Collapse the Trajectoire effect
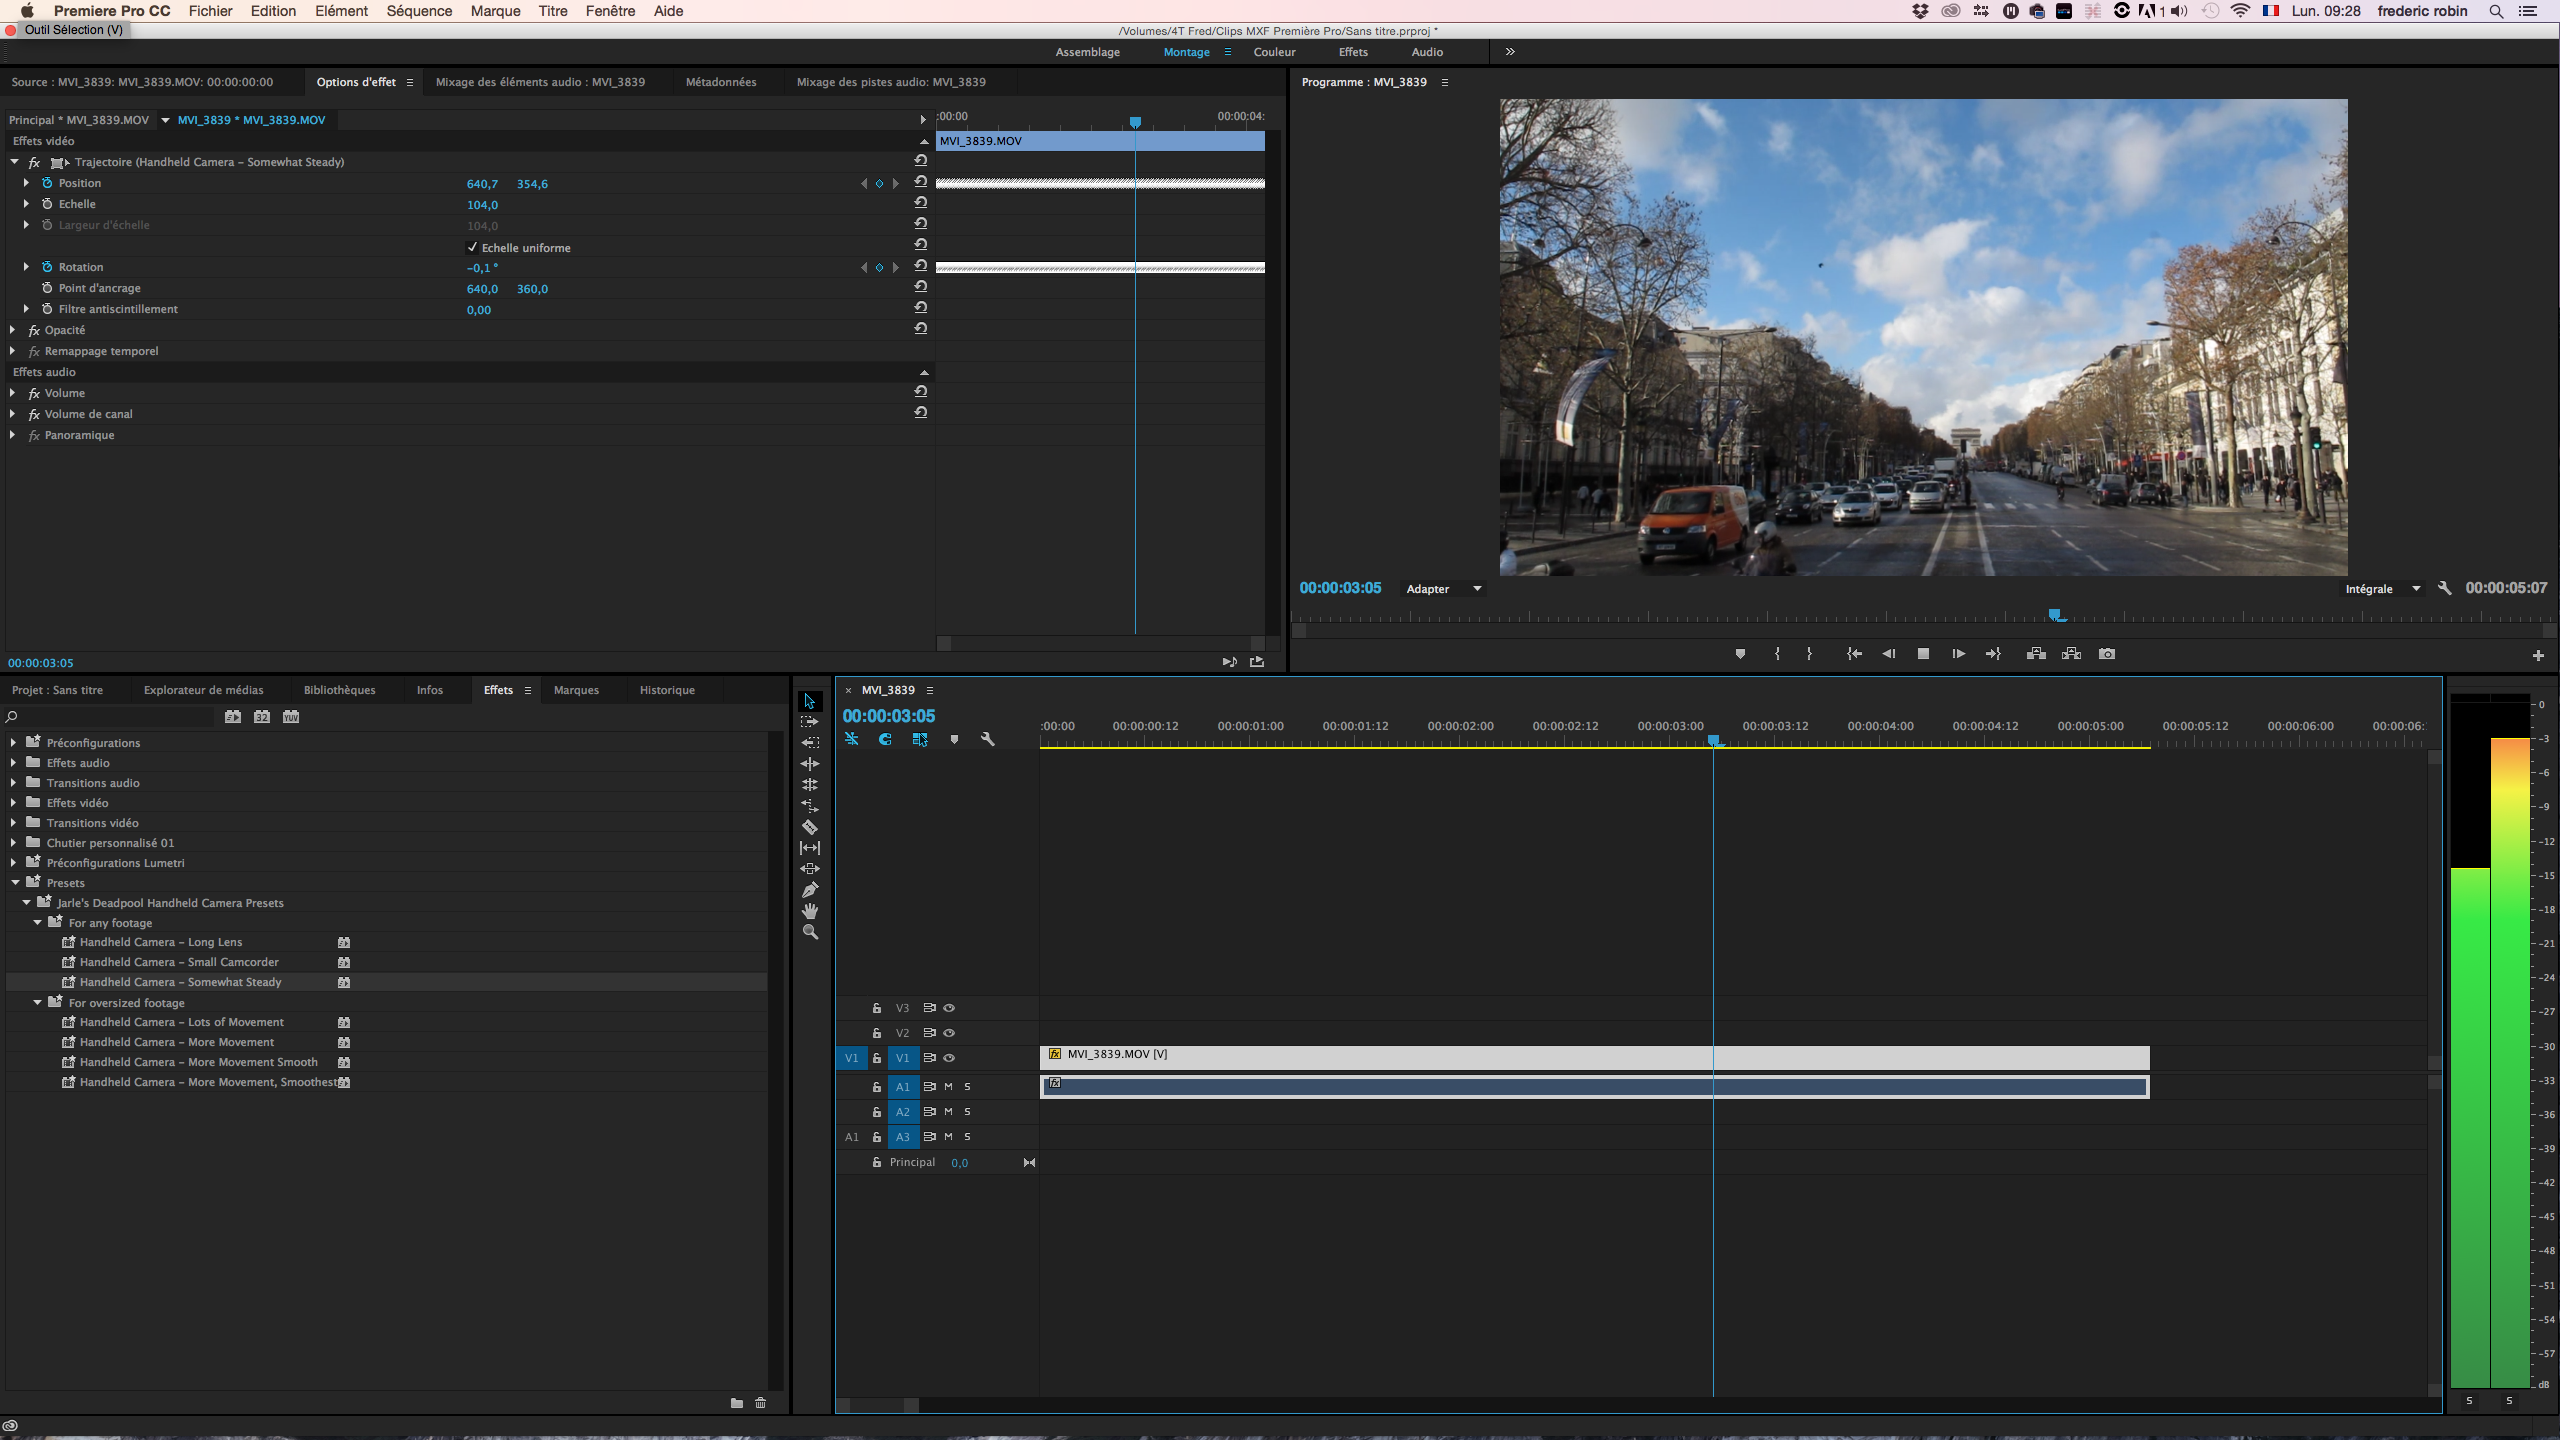This screenshot has height=1440, width=2560. (x=14, y=162)
